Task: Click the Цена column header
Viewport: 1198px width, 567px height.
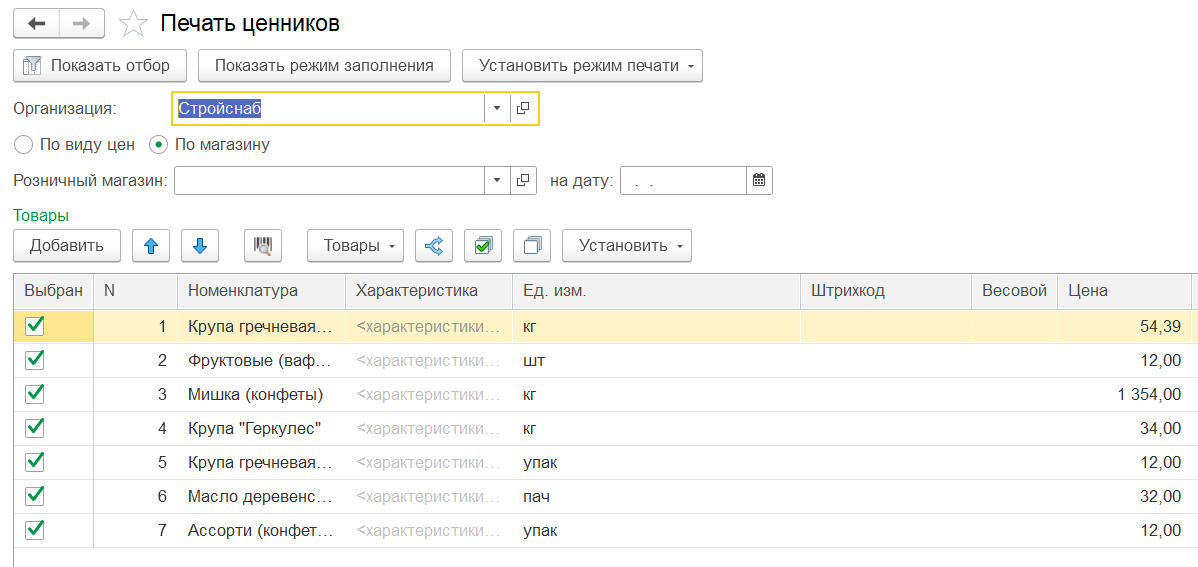Action: [1124, 291]
